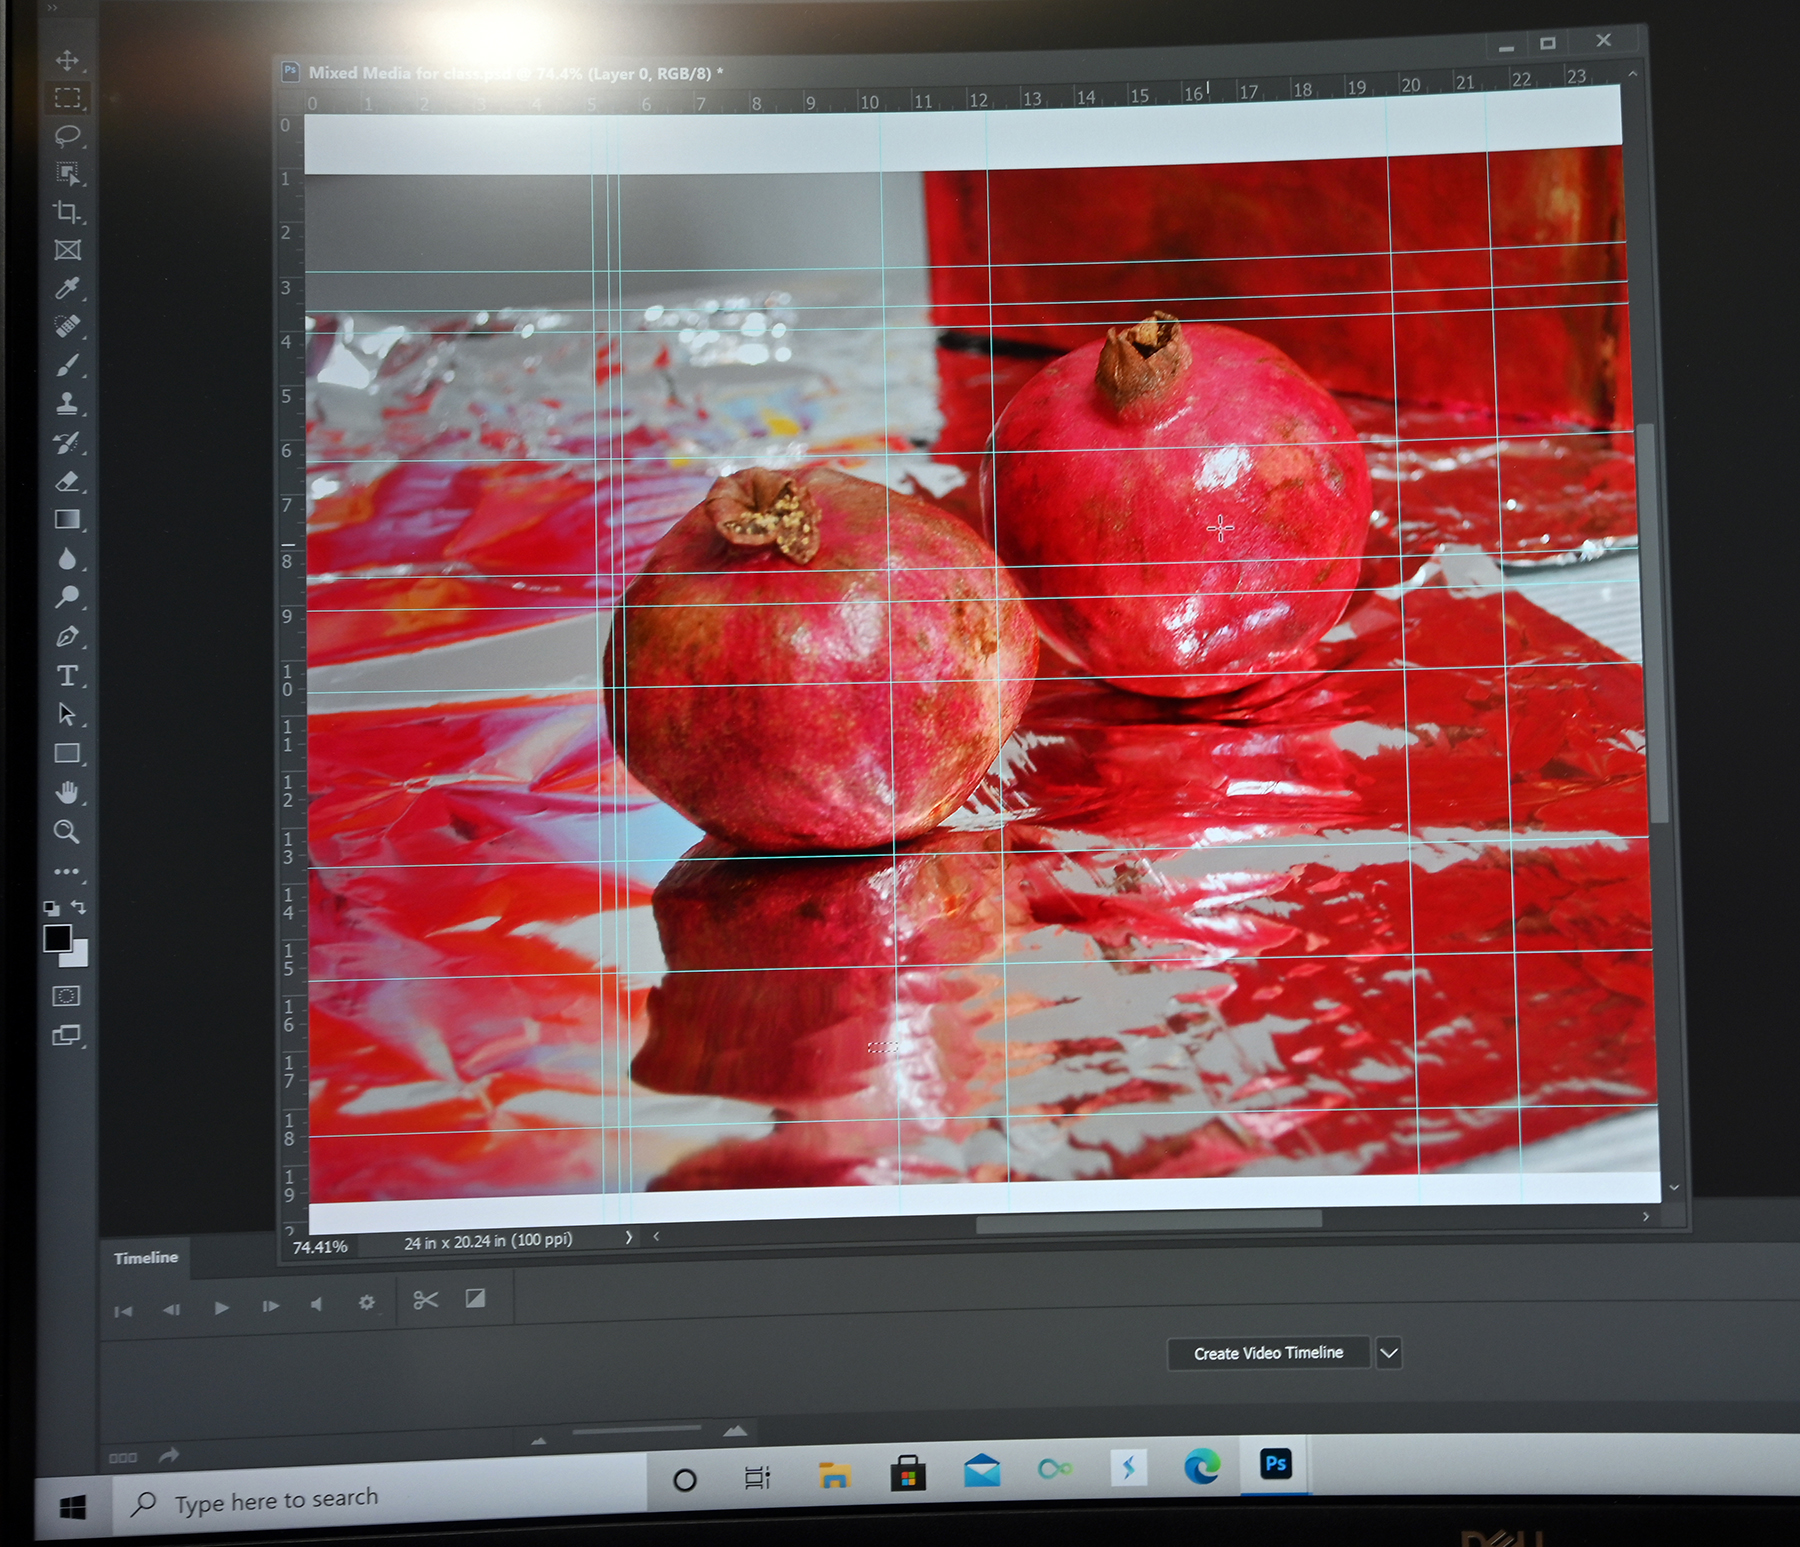The image size is (1800, 1547).
Task: Select the History Brush tool
Action: (67, 443)
